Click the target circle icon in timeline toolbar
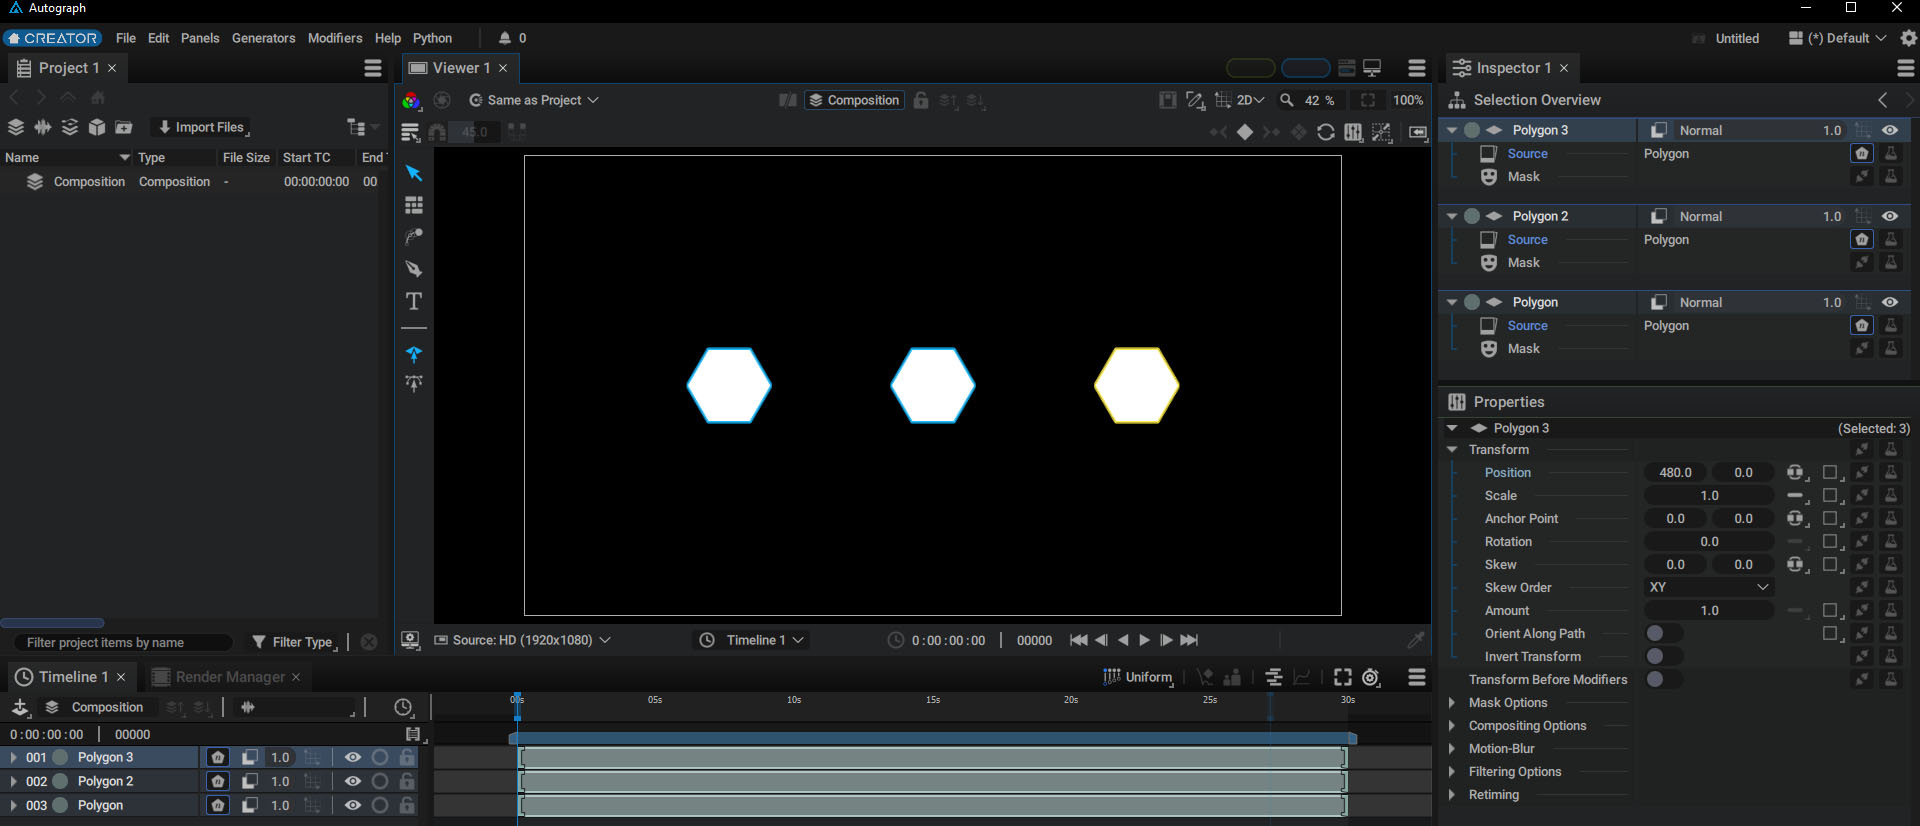The height and width of the screenshot is (826, 1920). 1371,677
